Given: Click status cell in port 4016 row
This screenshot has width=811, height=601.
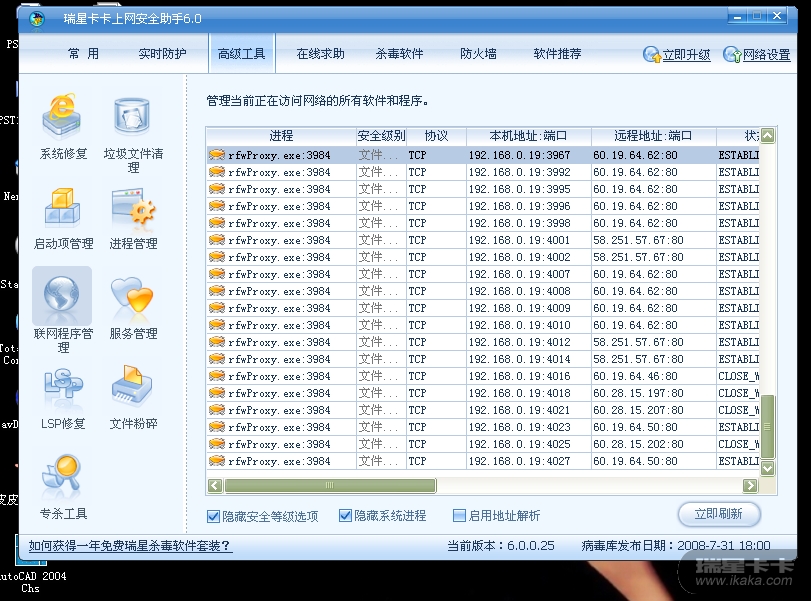Looking at the screenshot, I should pyautogui.click(x=739, y=376).
